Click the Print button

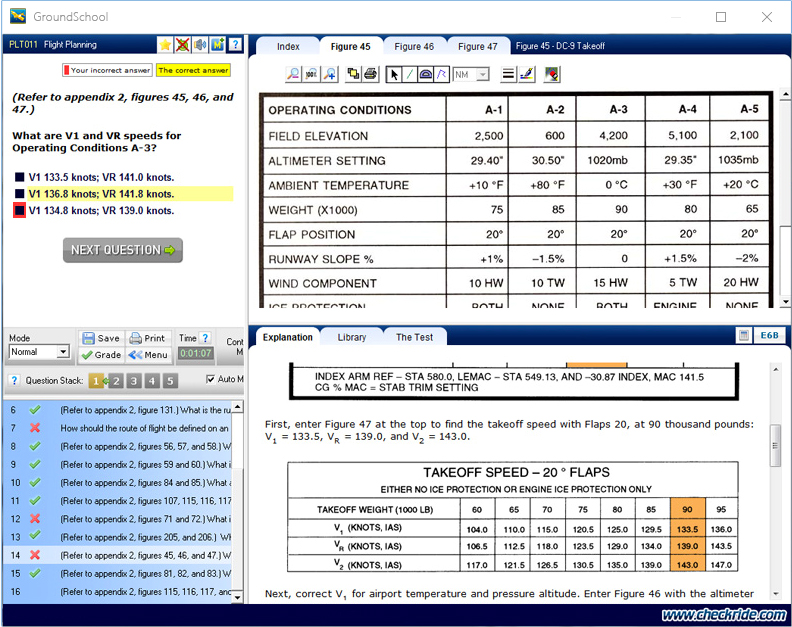point(147,338)
